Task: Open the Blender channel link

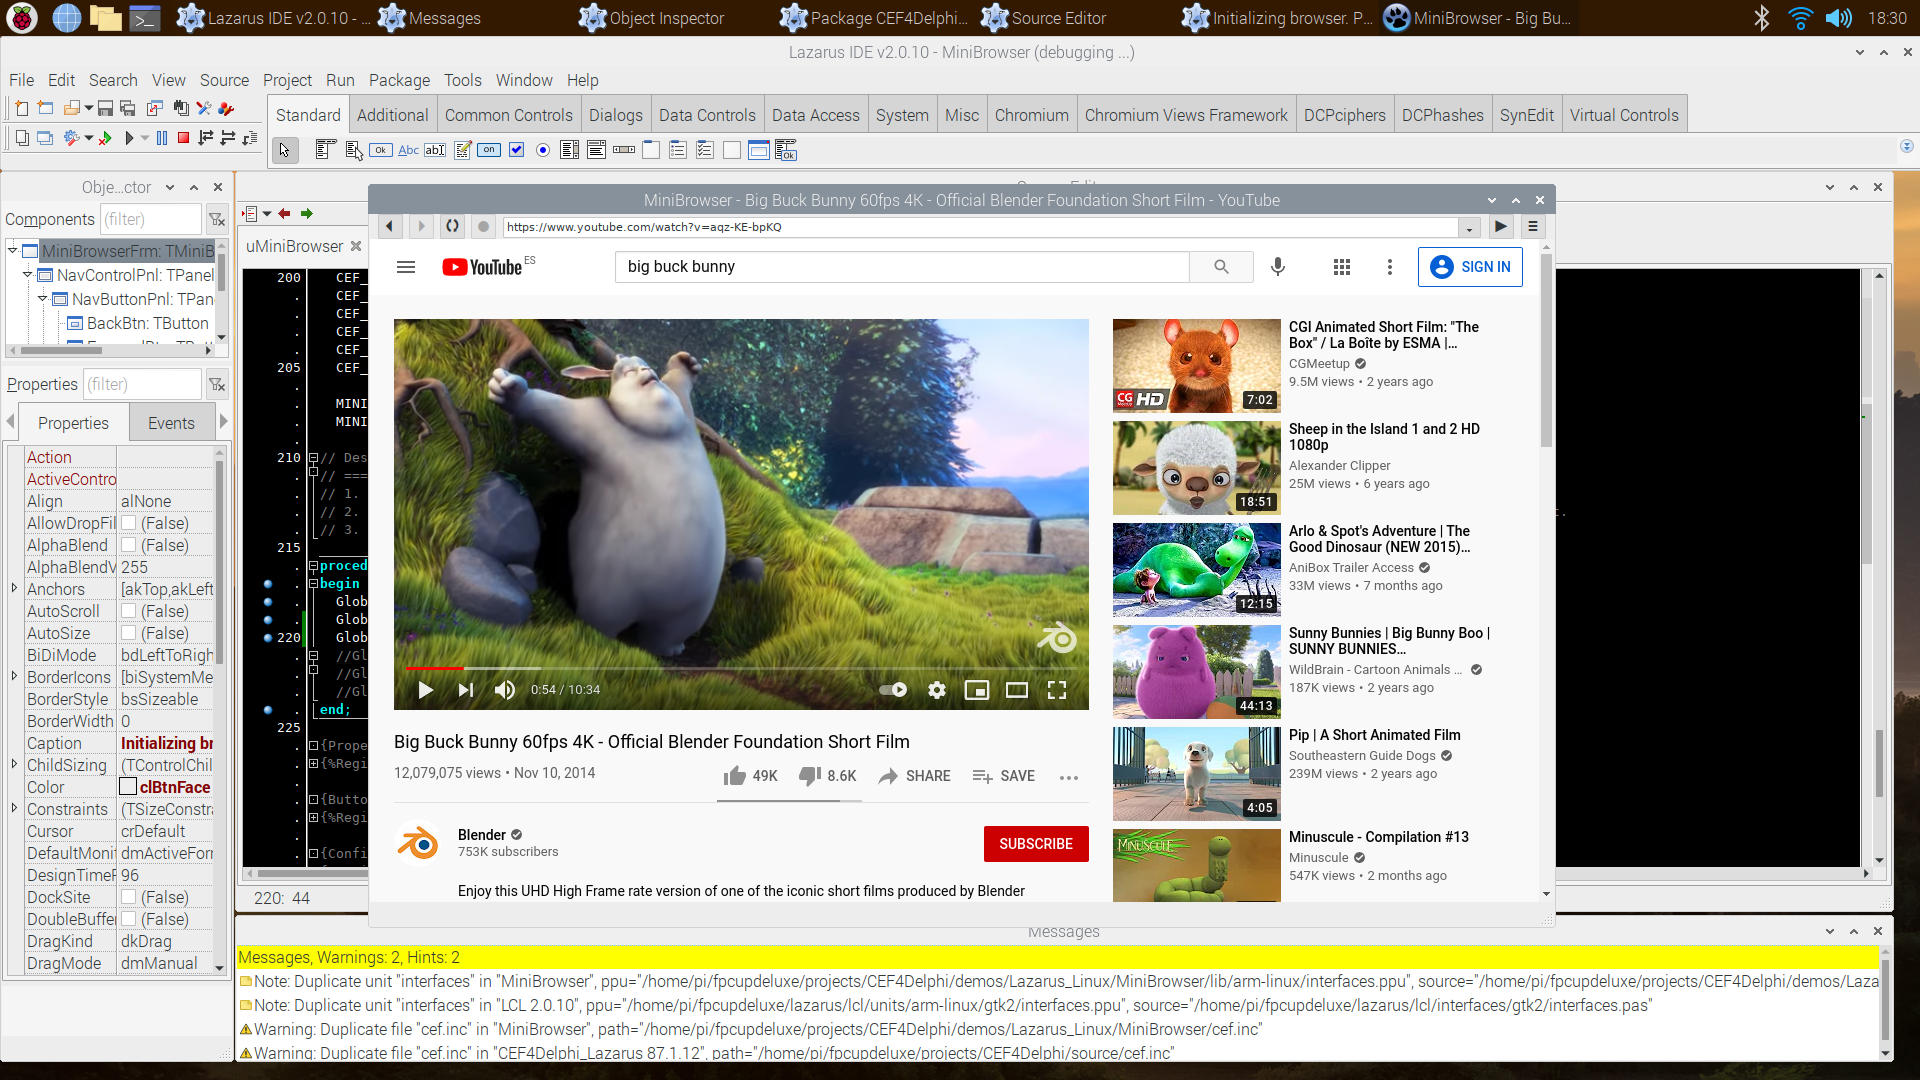Action: [482, 835]
